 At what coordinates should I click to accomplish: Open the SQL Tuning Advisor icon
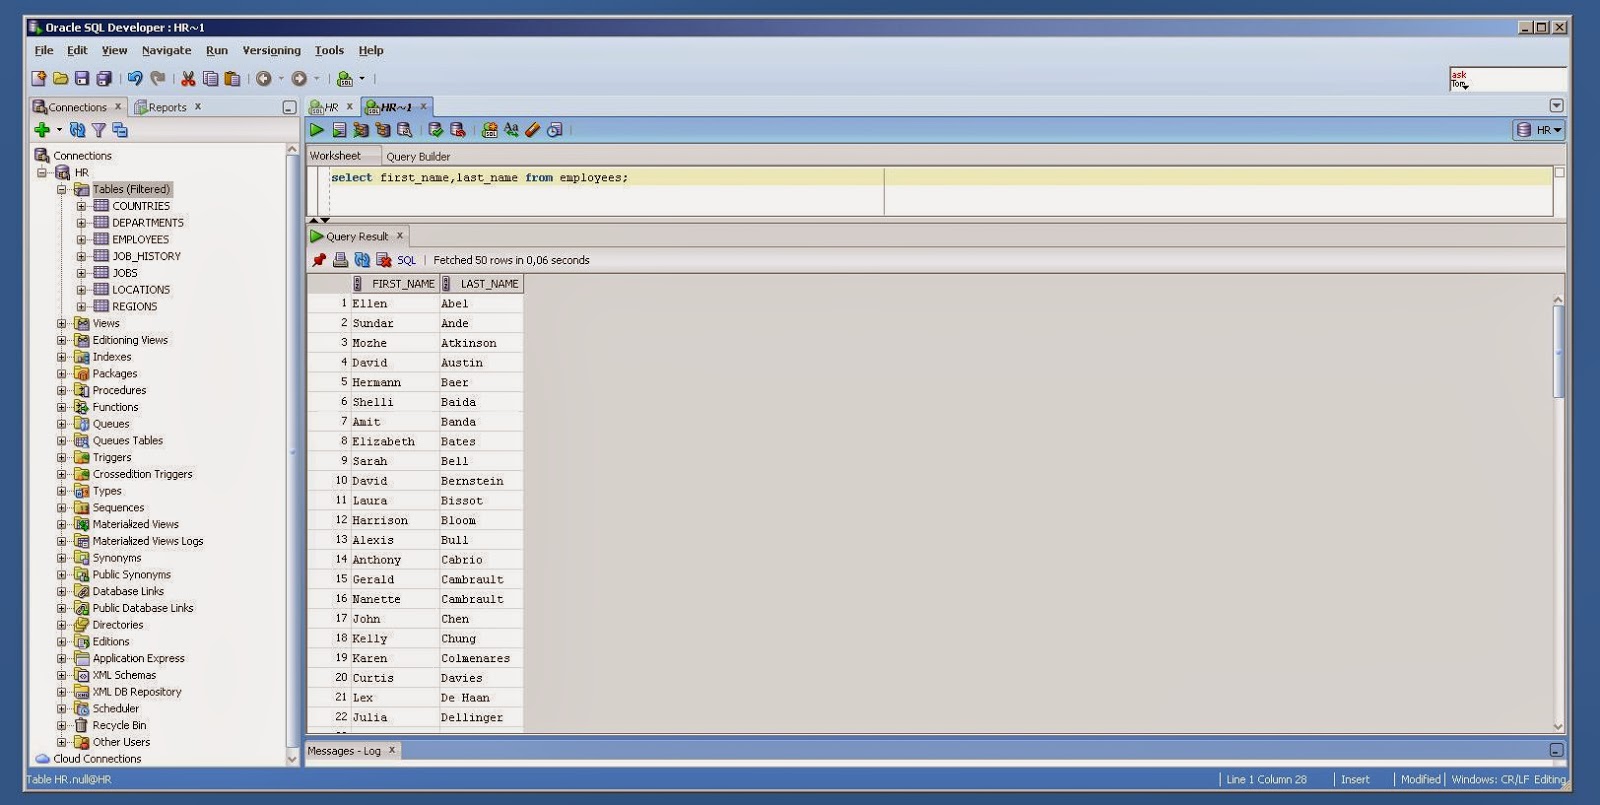(x=405, y=130)
